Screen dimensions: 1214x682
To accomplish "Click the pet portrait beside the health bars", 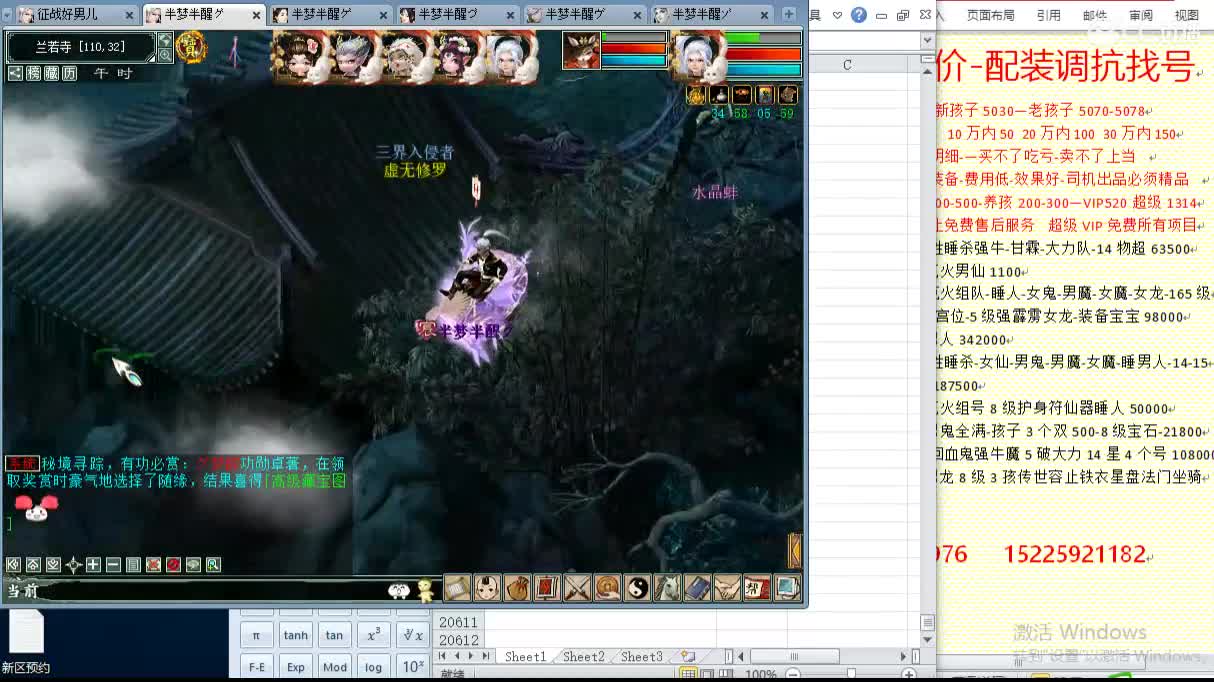I will [581, 50].
